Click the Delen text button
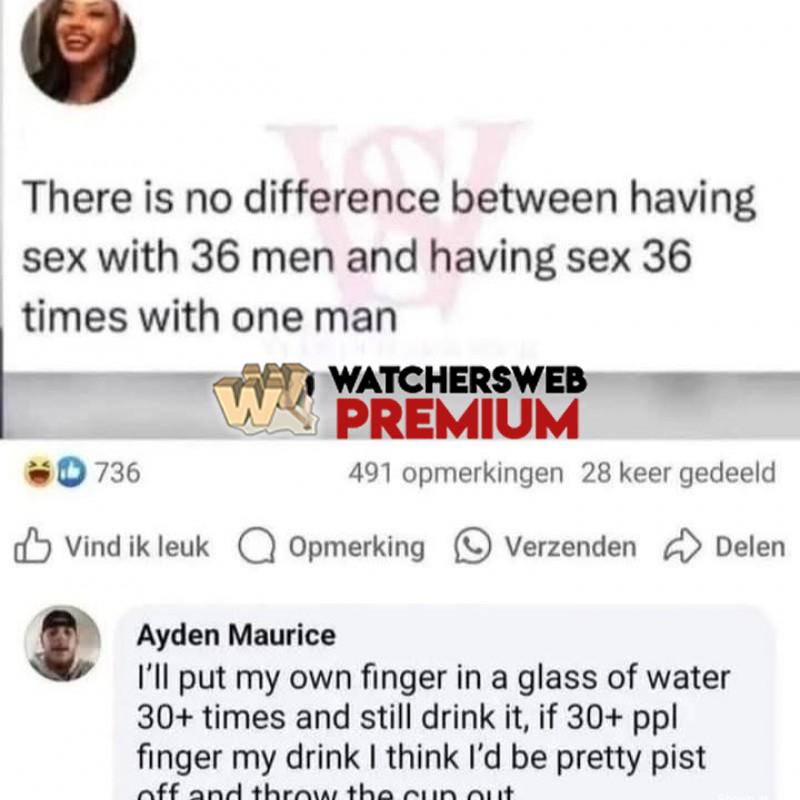This screenshot has height=800, width=800. pos(750,546)
